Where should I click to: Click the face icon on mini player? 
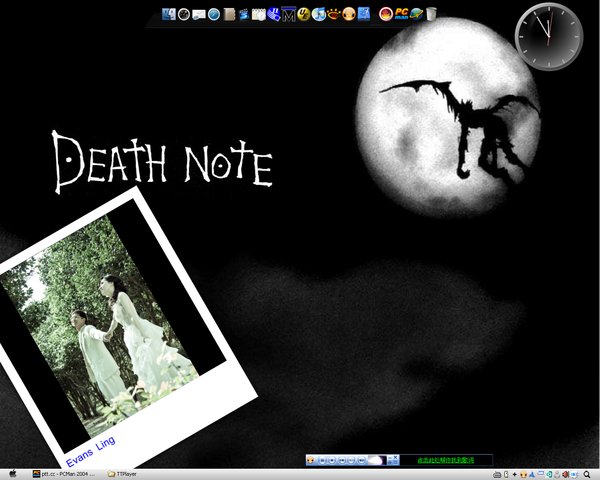[x=311, y=460]
